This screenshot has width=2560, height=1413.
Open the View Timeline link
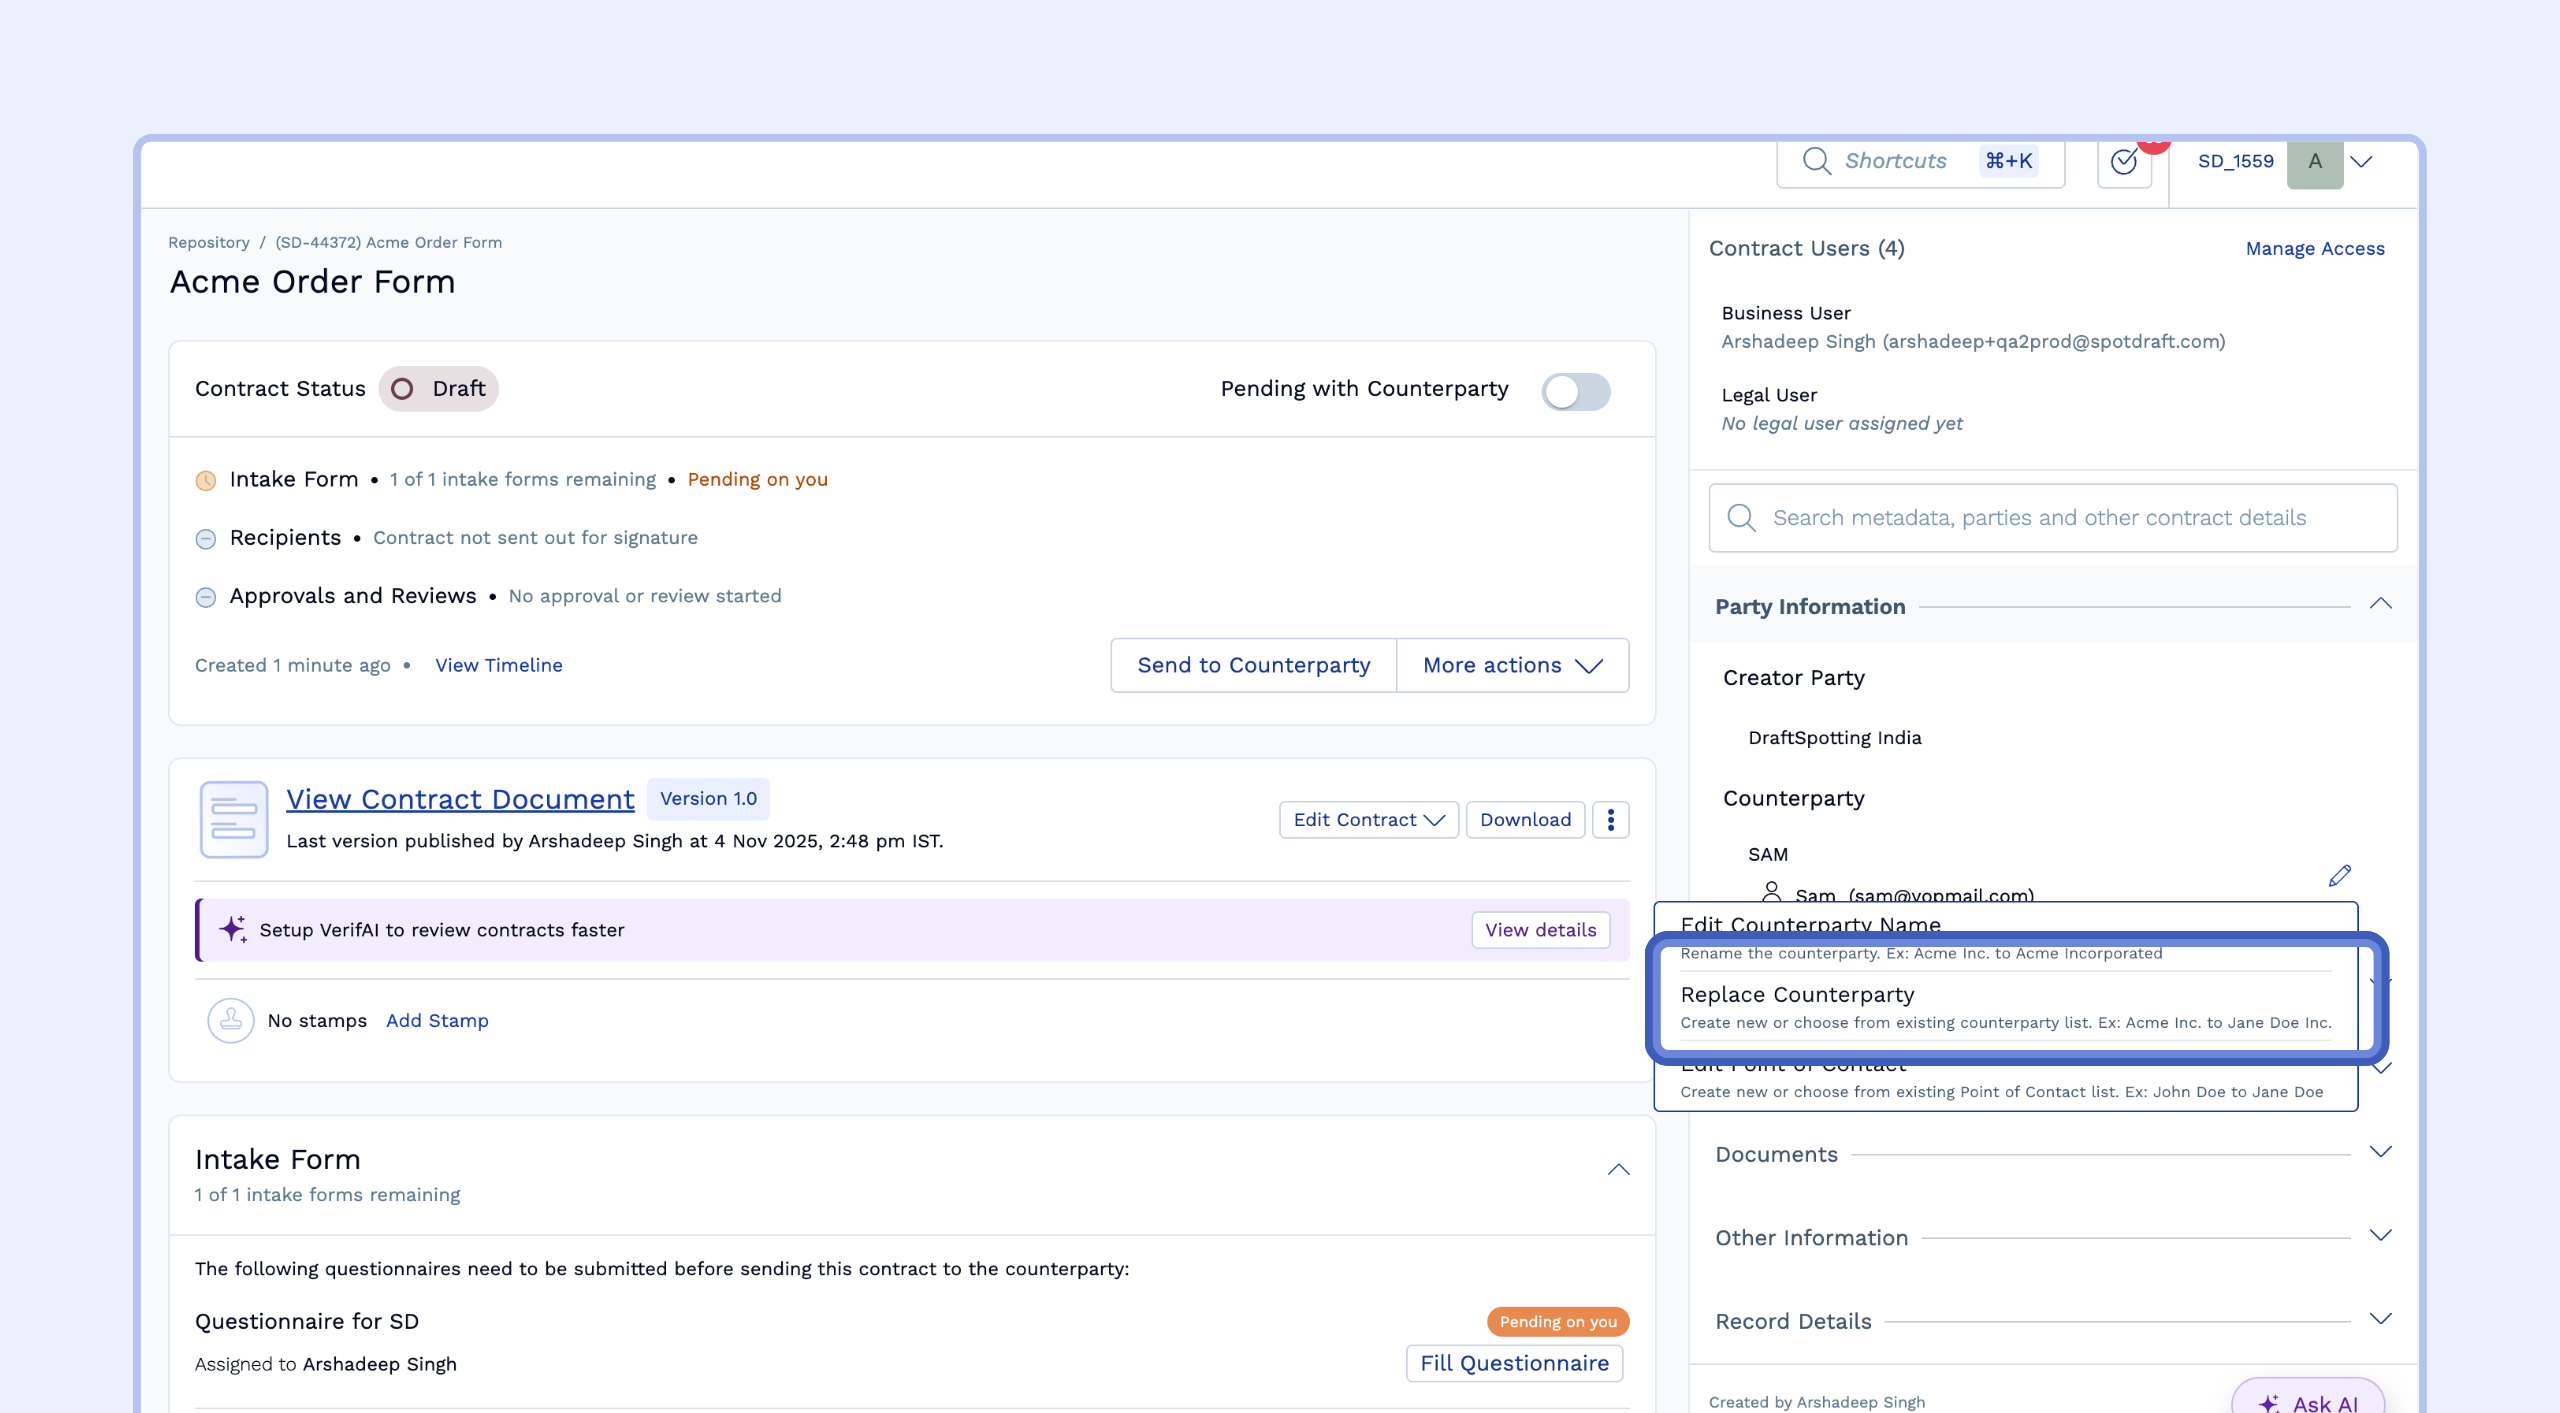coord(498,665)
